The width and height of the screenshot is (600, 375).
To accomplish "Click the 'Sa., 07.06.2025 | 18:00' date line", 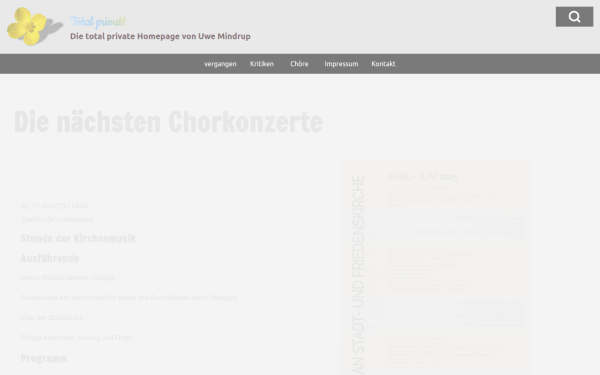I will tap(54, 206).
